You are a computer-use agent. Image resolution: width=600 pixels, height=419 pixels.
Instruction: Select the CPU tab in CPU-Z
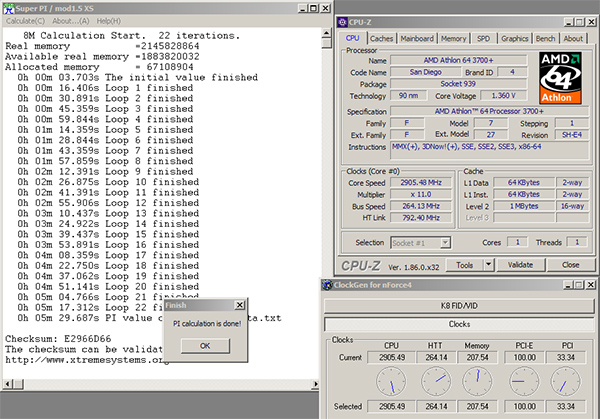[x=352, y=38]
